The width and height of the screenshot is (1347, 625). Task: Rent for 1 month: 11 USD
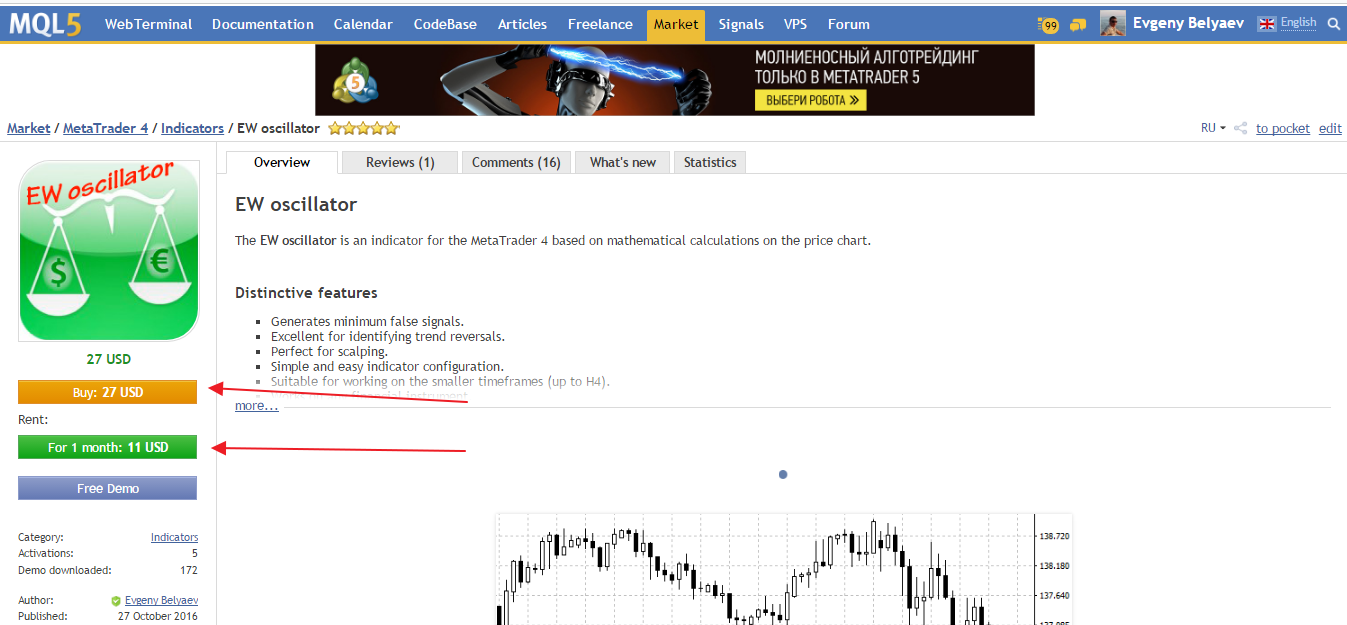(108, 447)
